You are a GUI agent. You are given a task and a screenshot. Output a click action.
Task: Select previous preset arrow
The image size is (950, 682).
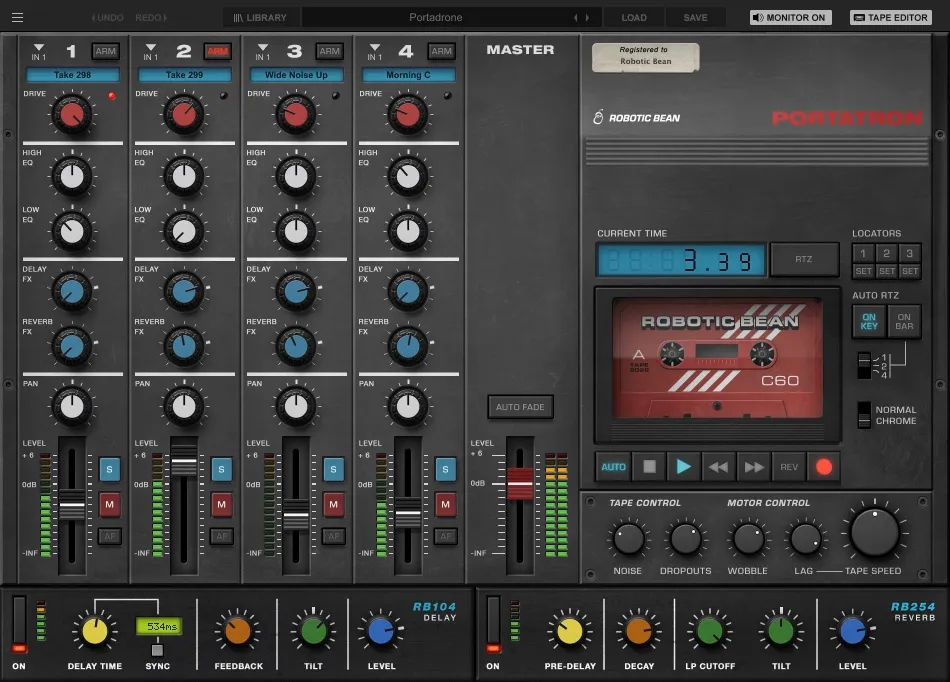pos(576,18)
